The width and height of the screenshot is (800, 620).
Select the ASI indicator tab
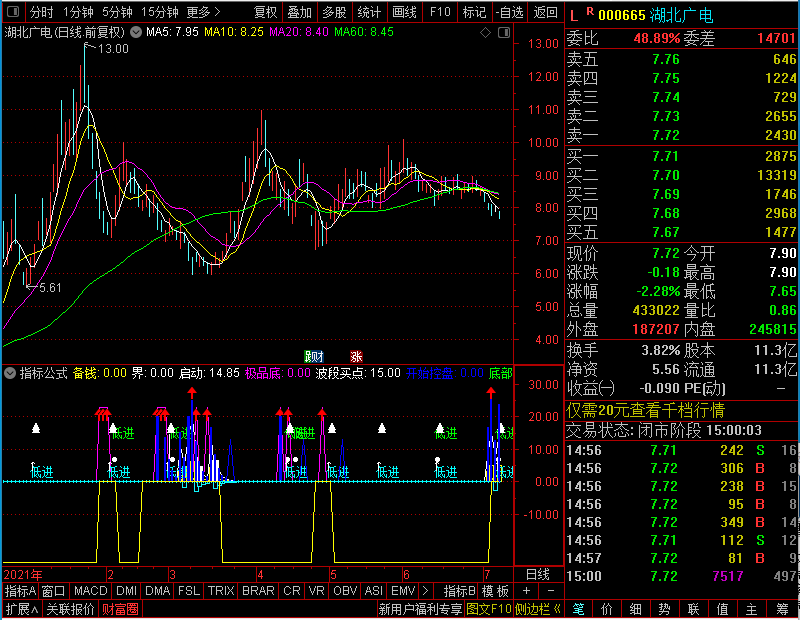coord(373,591)
